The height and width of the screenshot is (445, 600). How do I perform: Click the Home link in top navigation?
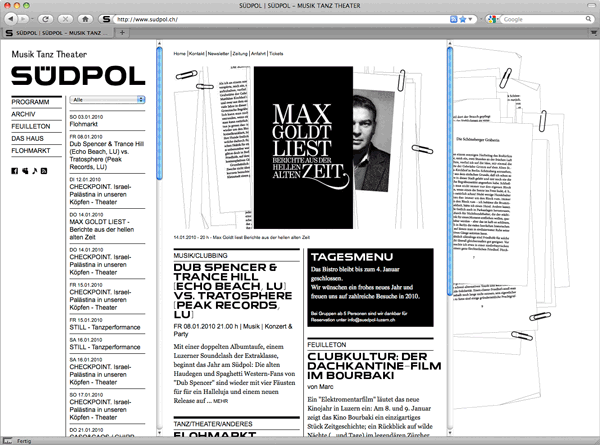pos(179,54)
